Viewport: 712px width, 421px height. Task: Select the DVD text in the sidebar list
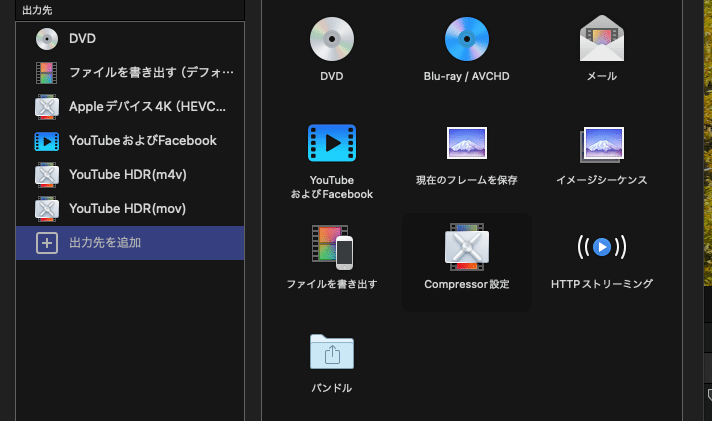(82, 39)
